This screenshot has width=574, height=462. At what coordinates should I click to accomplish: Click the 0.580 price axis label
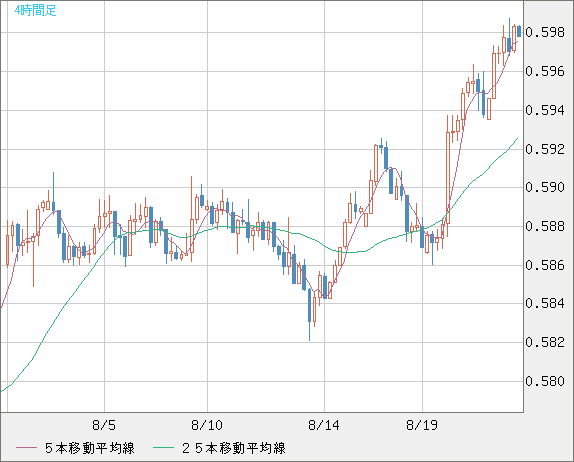(x=545, y=381)
